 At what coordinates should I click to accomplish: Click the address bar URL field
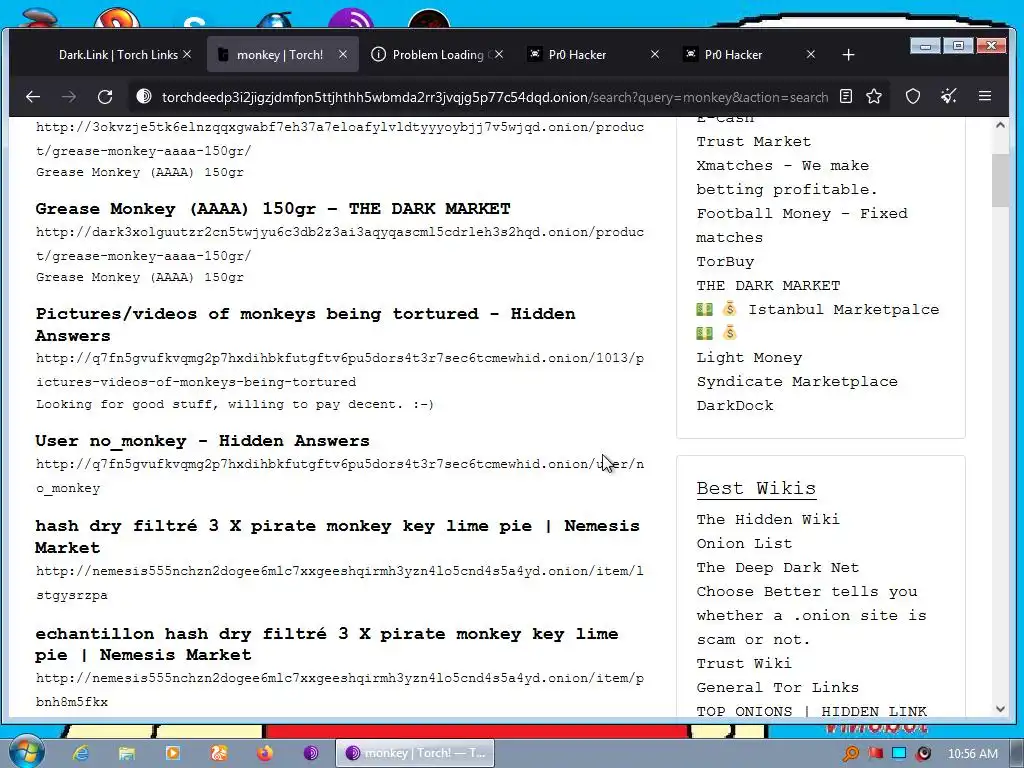(494, 97)
